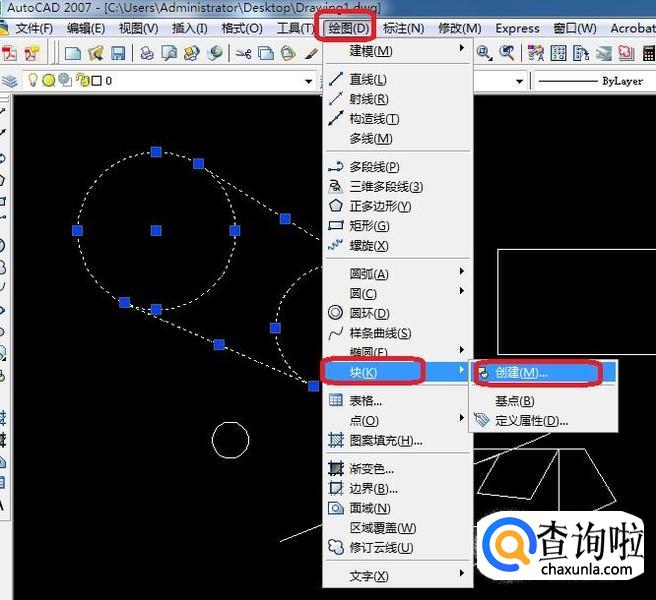The height and width of the screenshot is (600, 656).
Task: Click the Copy toolbar icon
Action: (266, 53)
